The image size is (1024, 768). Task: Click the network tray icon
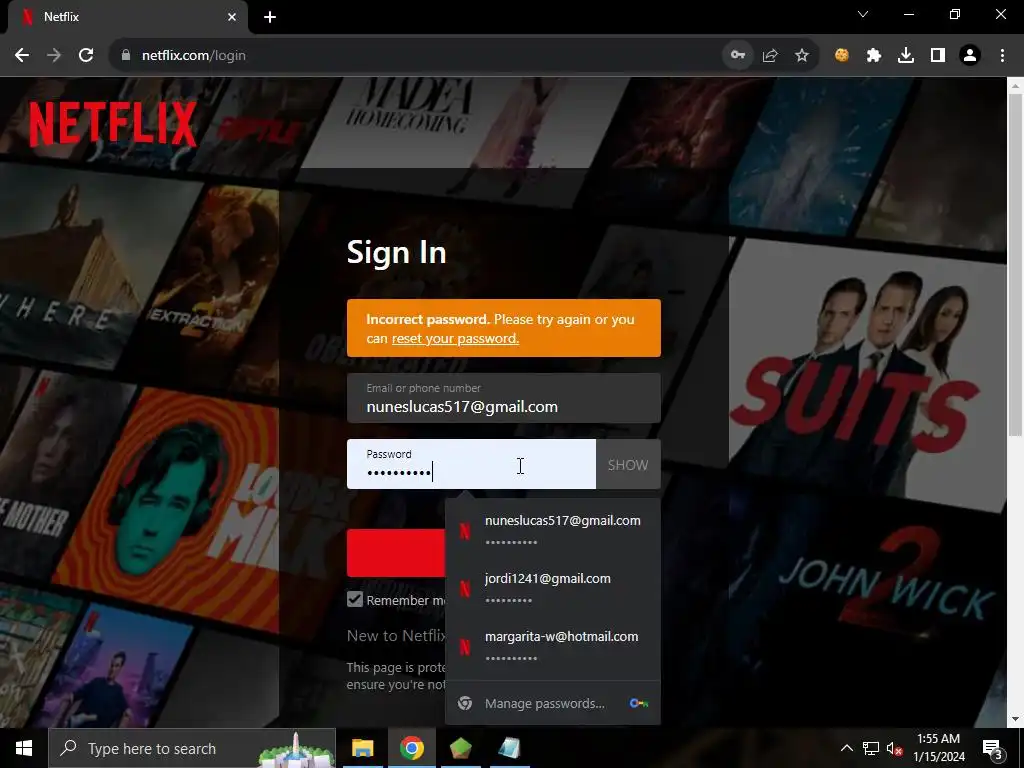pos(871,748)
